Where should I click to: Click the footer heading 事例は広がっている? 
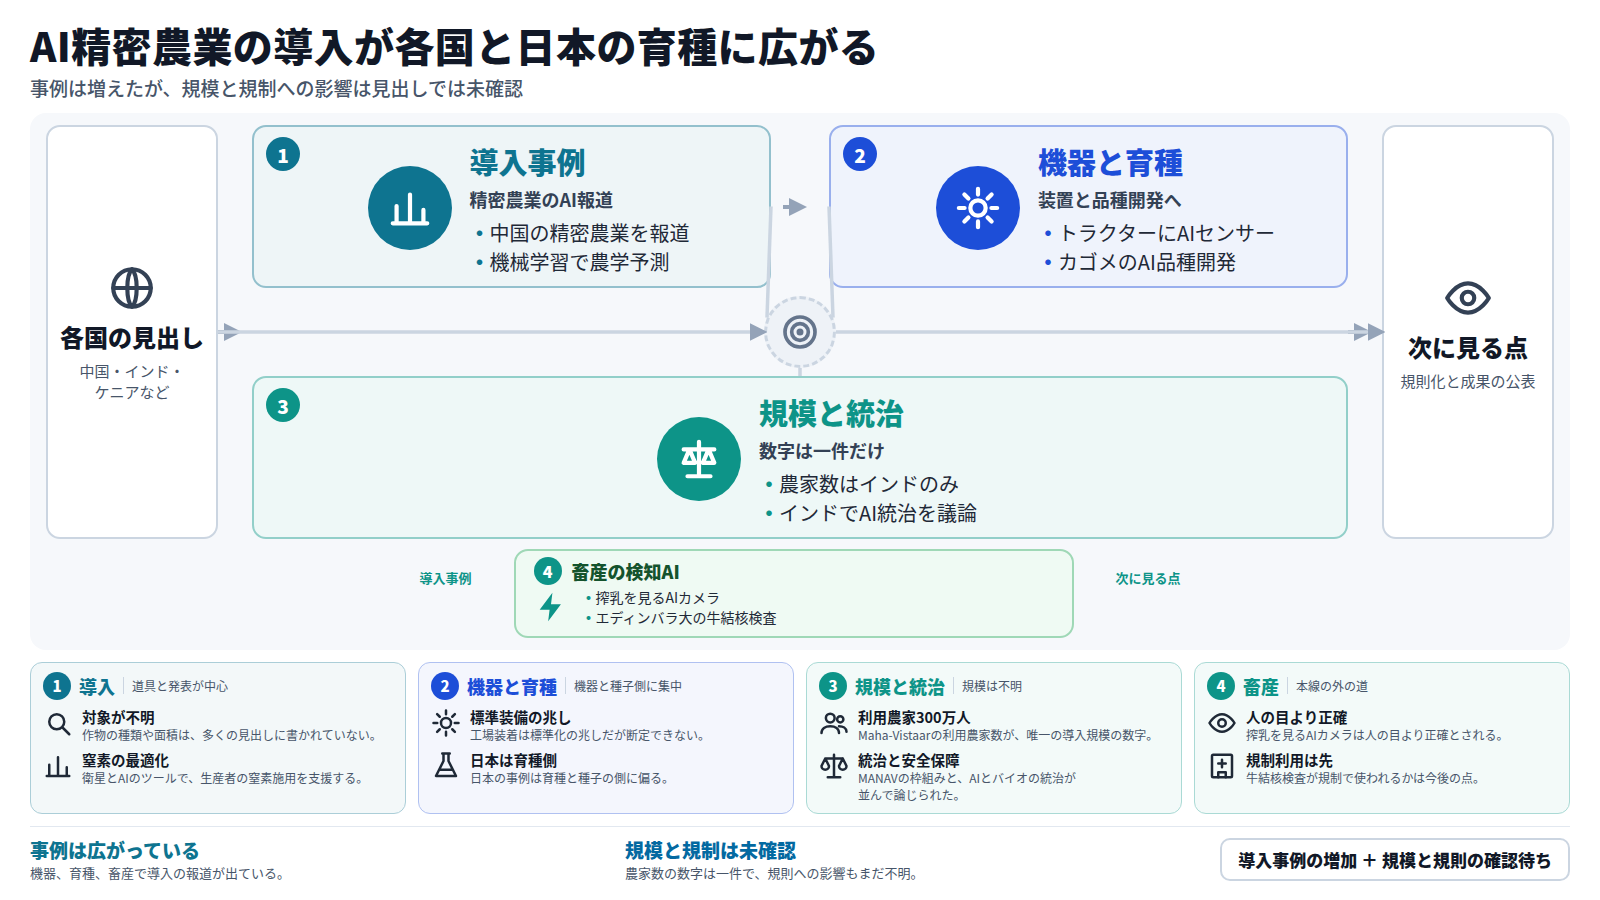click(114, 851)
